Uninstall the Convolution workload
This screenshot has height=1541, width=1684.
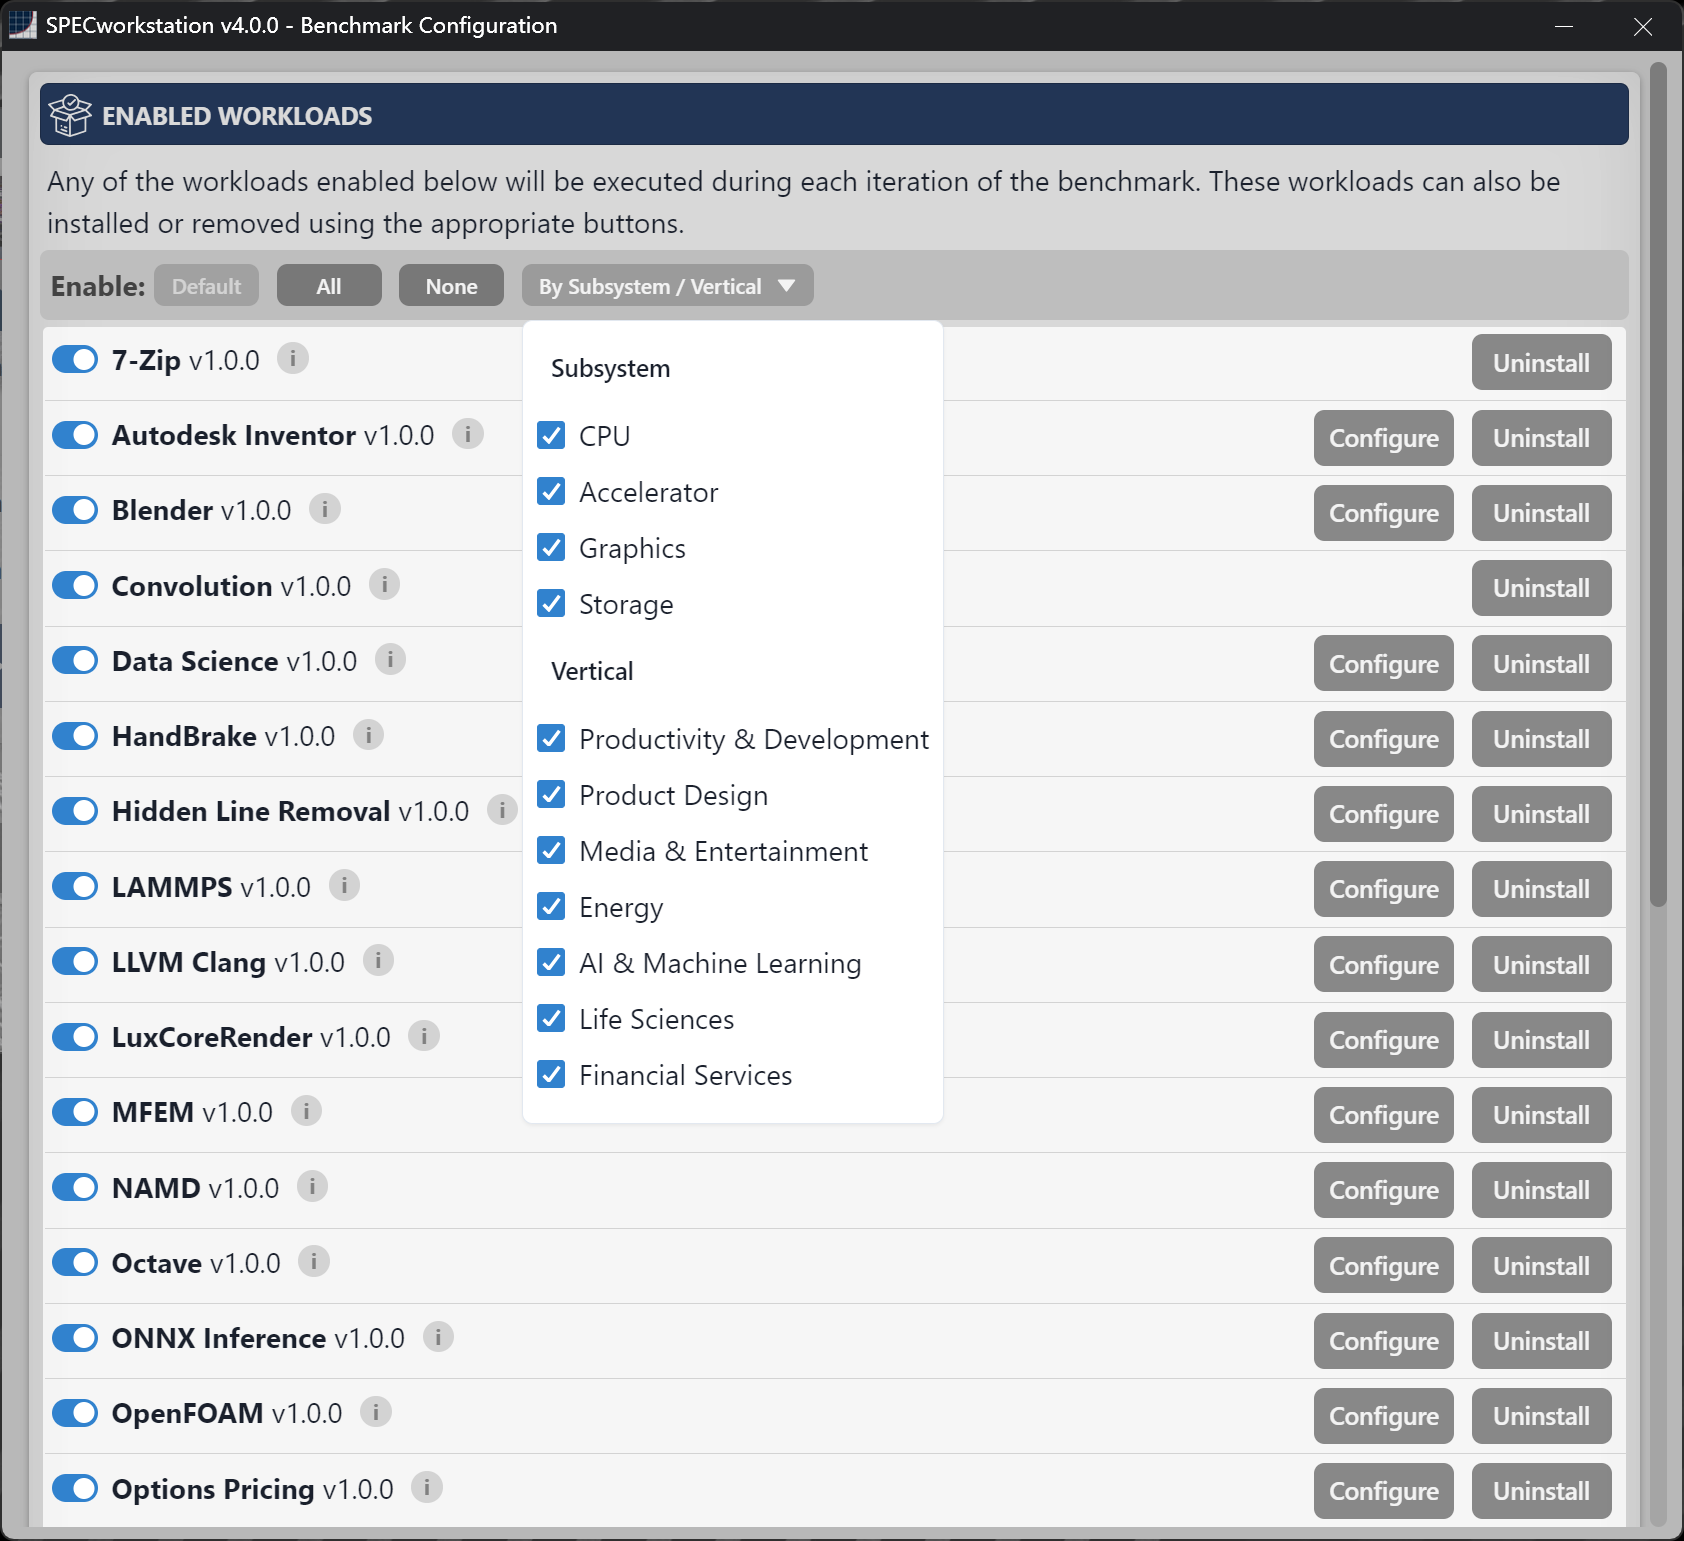1541,588
